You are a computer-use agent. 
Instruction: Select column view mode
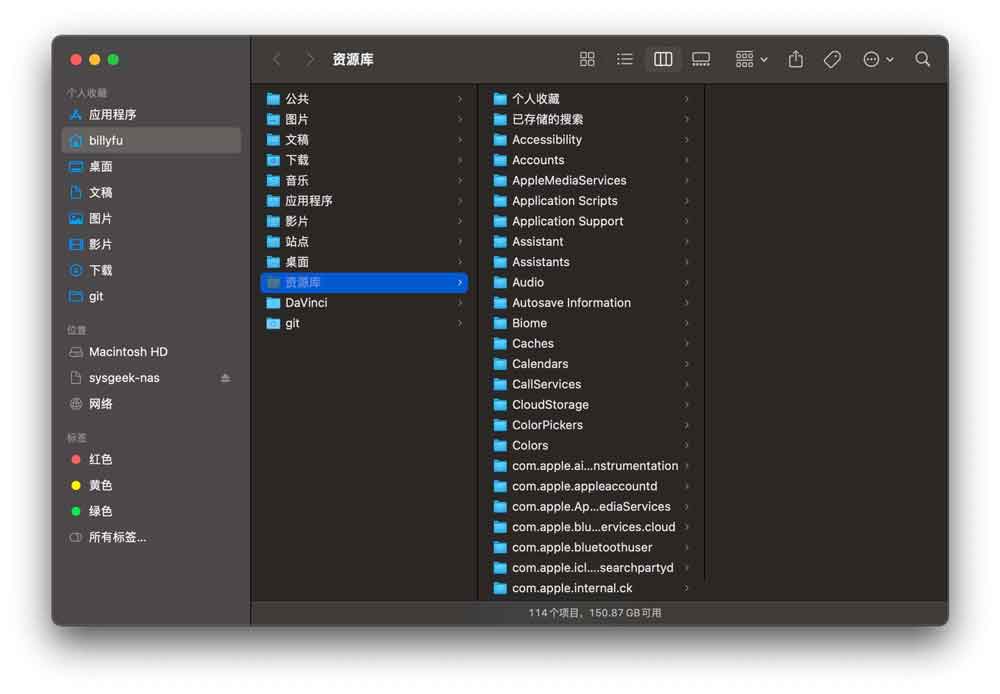[663, 60]
